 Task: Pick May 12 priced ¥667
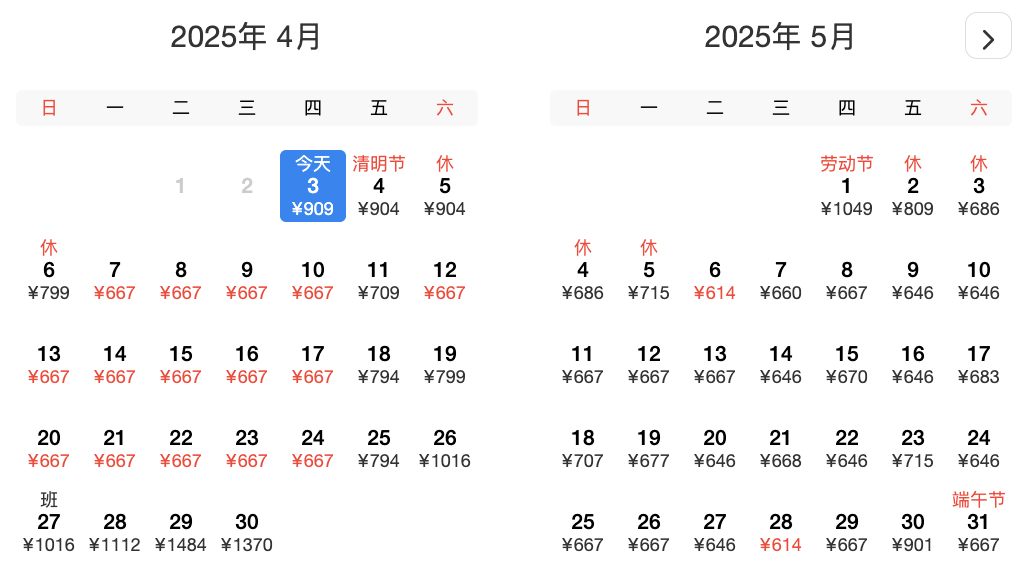[x=649, y=365]
